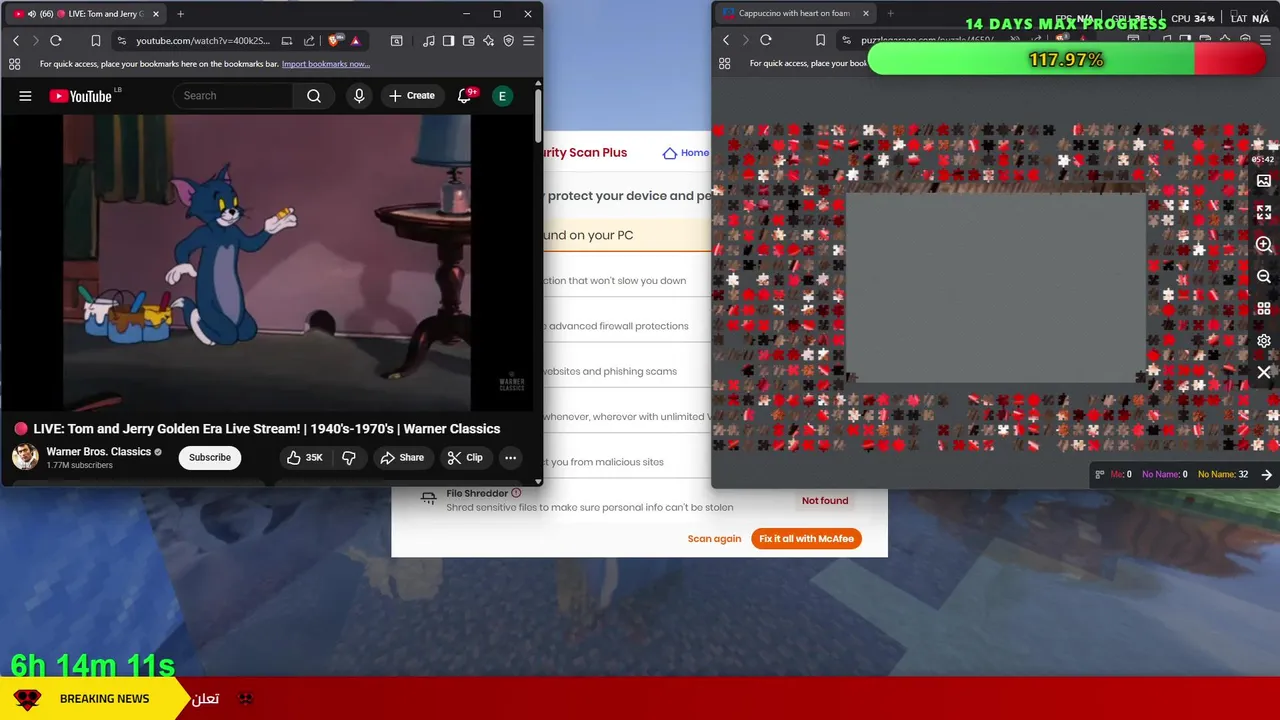Screen dimensions: 1280x720
Task: Dislike the Tom and Jerry video
Action: point(349,458)
